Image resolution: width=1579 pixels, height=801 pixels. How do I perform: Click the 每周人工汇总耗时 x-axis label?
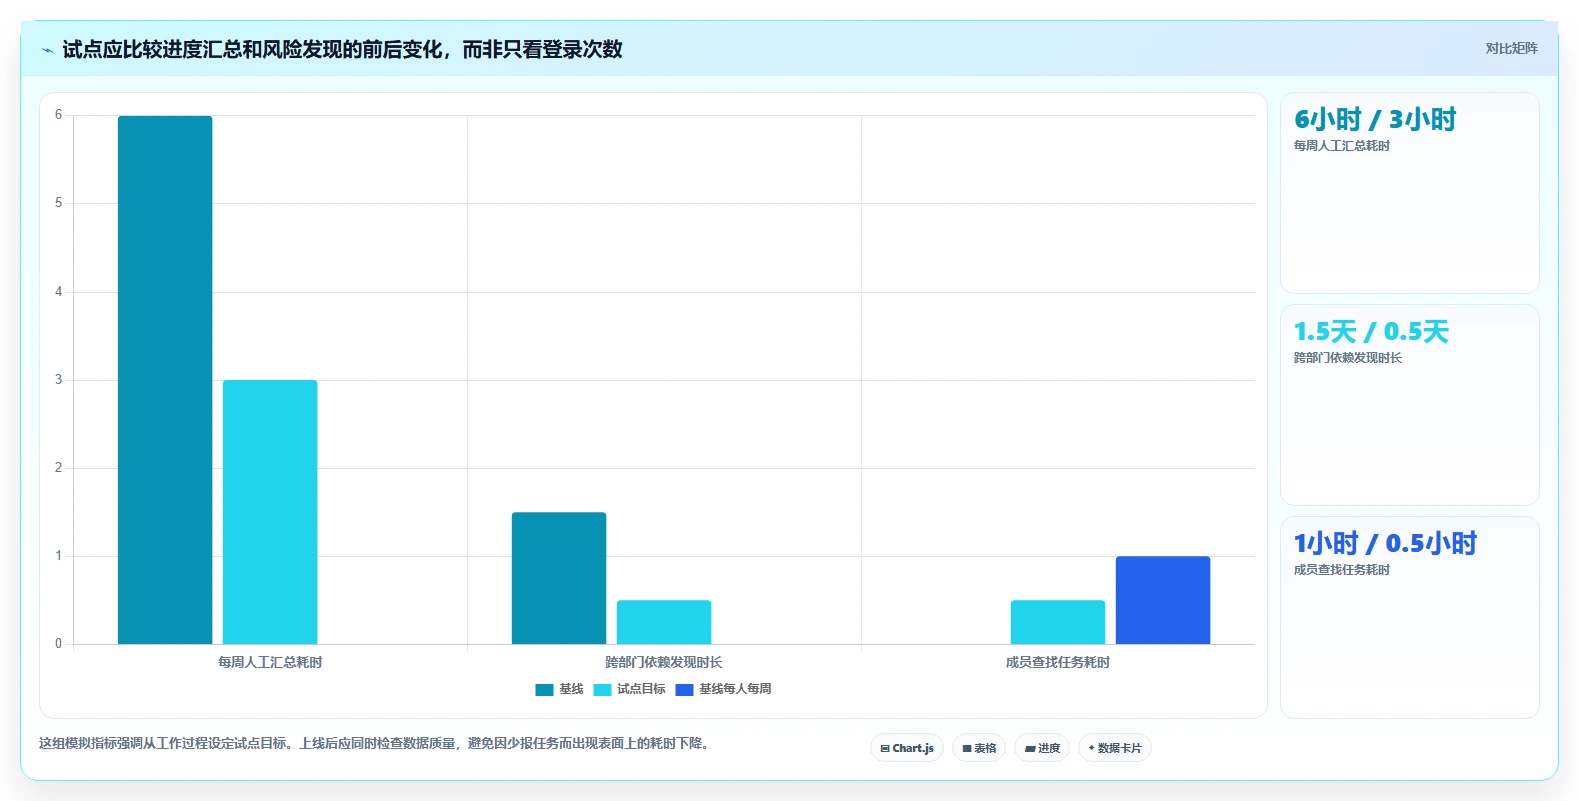(270, 662)
